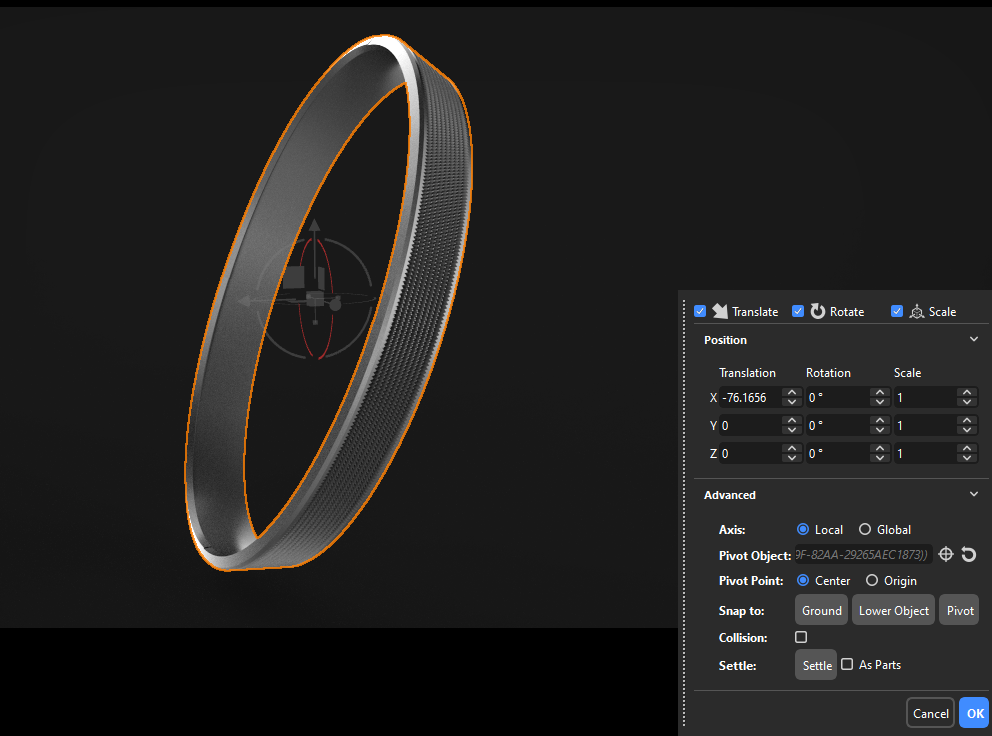Decrease Y rotation with down arrow
Screen dimensions: 992x736
(879, 430)
